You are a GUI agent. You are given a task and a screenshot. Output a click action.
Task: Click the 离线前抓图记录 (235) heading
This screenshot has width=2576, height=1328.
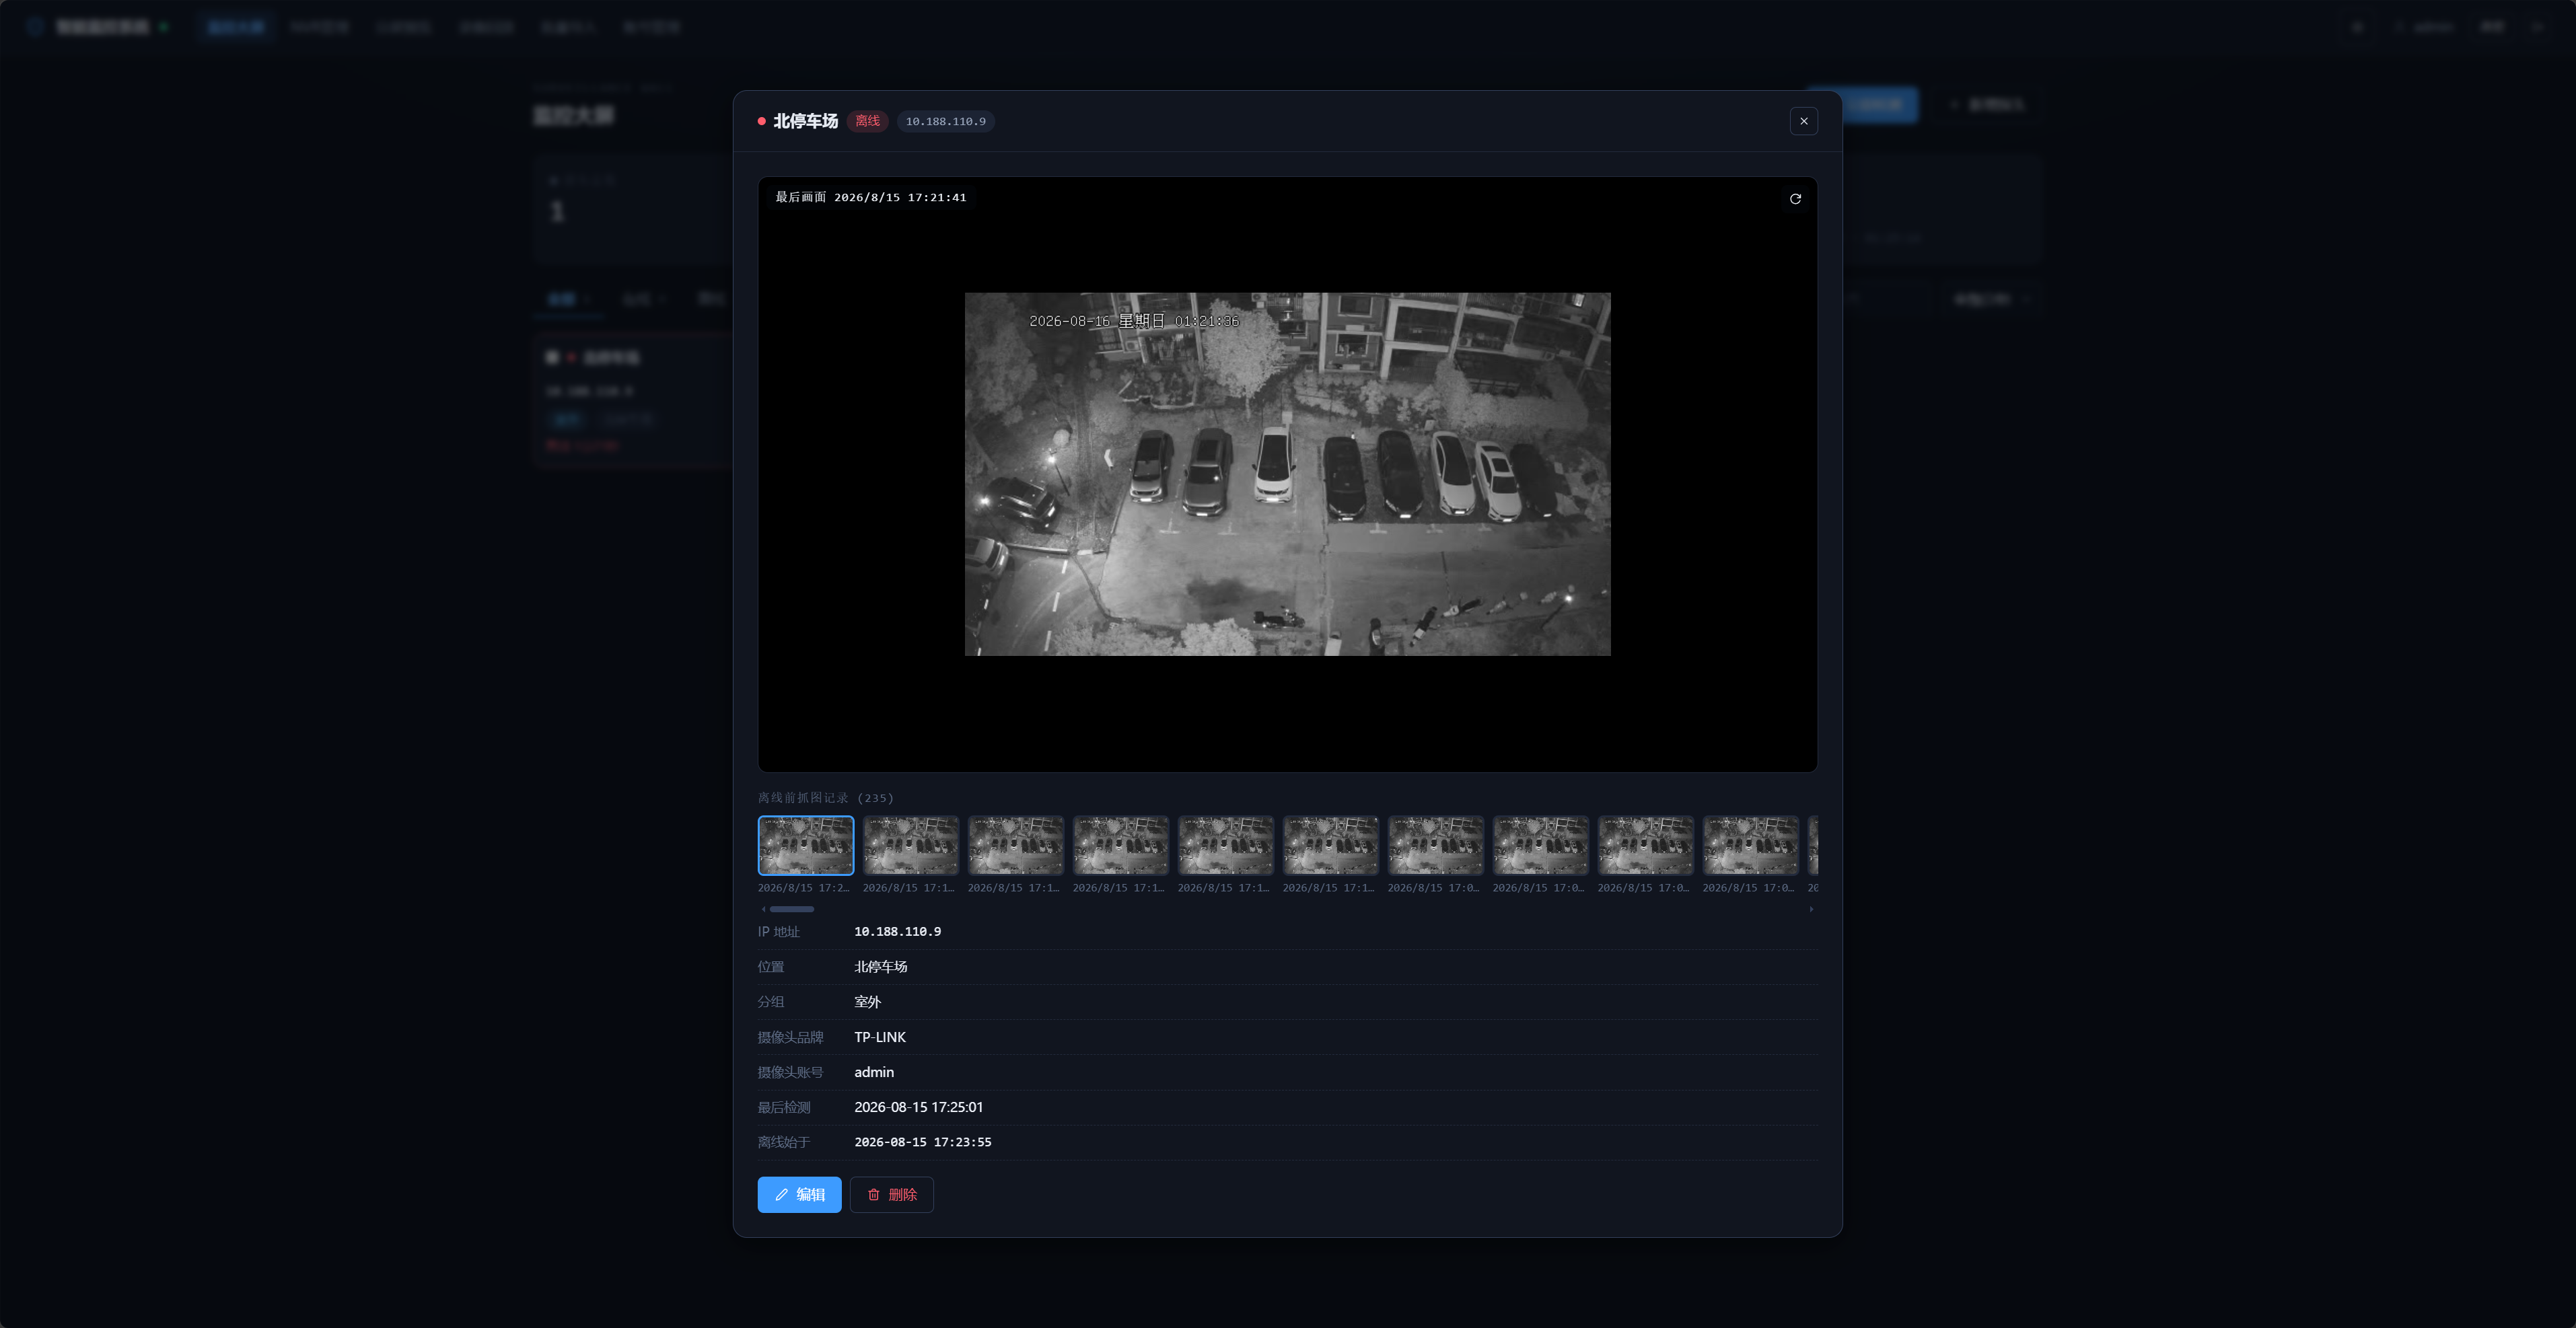point(826,798)
